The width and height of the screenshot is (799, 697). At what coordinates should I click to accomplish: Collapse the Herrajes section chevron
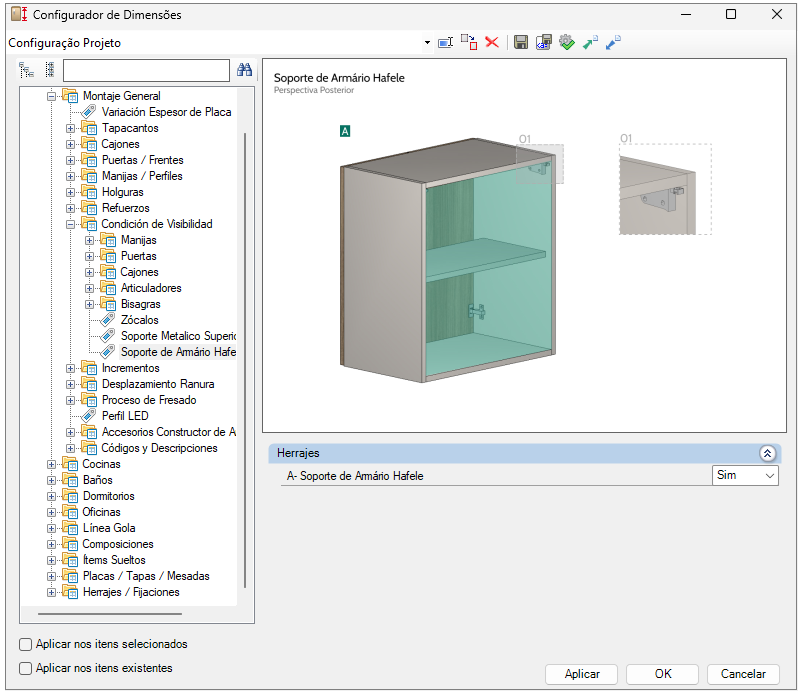pyautogui.click(x=767, y=453)
